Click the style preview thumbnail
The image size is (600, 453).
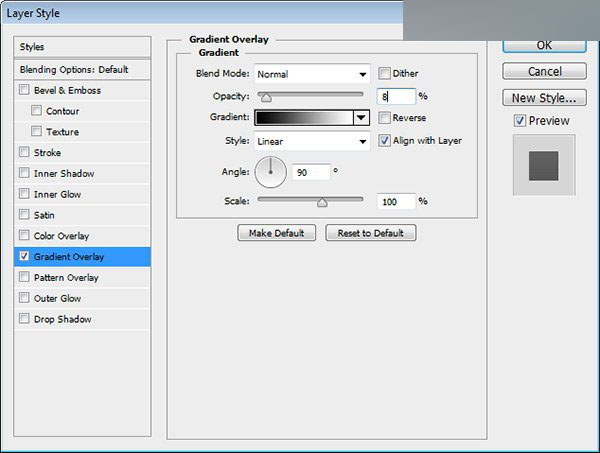(544, 165)
